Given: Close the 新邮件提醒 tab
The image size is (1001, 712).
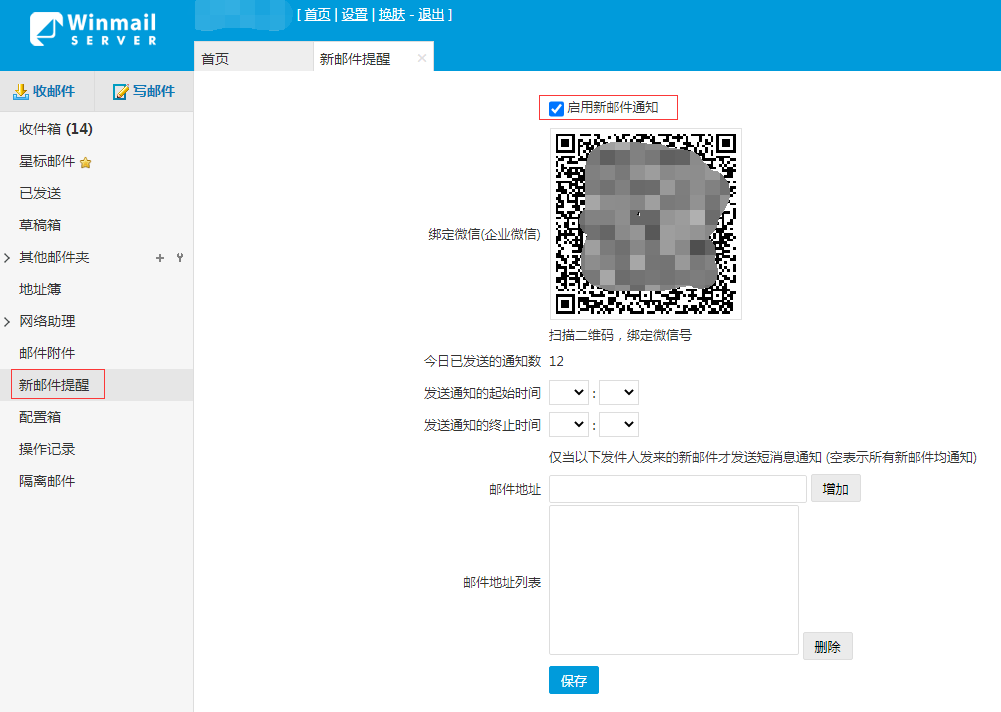Looking at the screenshot, I should tap(422, 58).
